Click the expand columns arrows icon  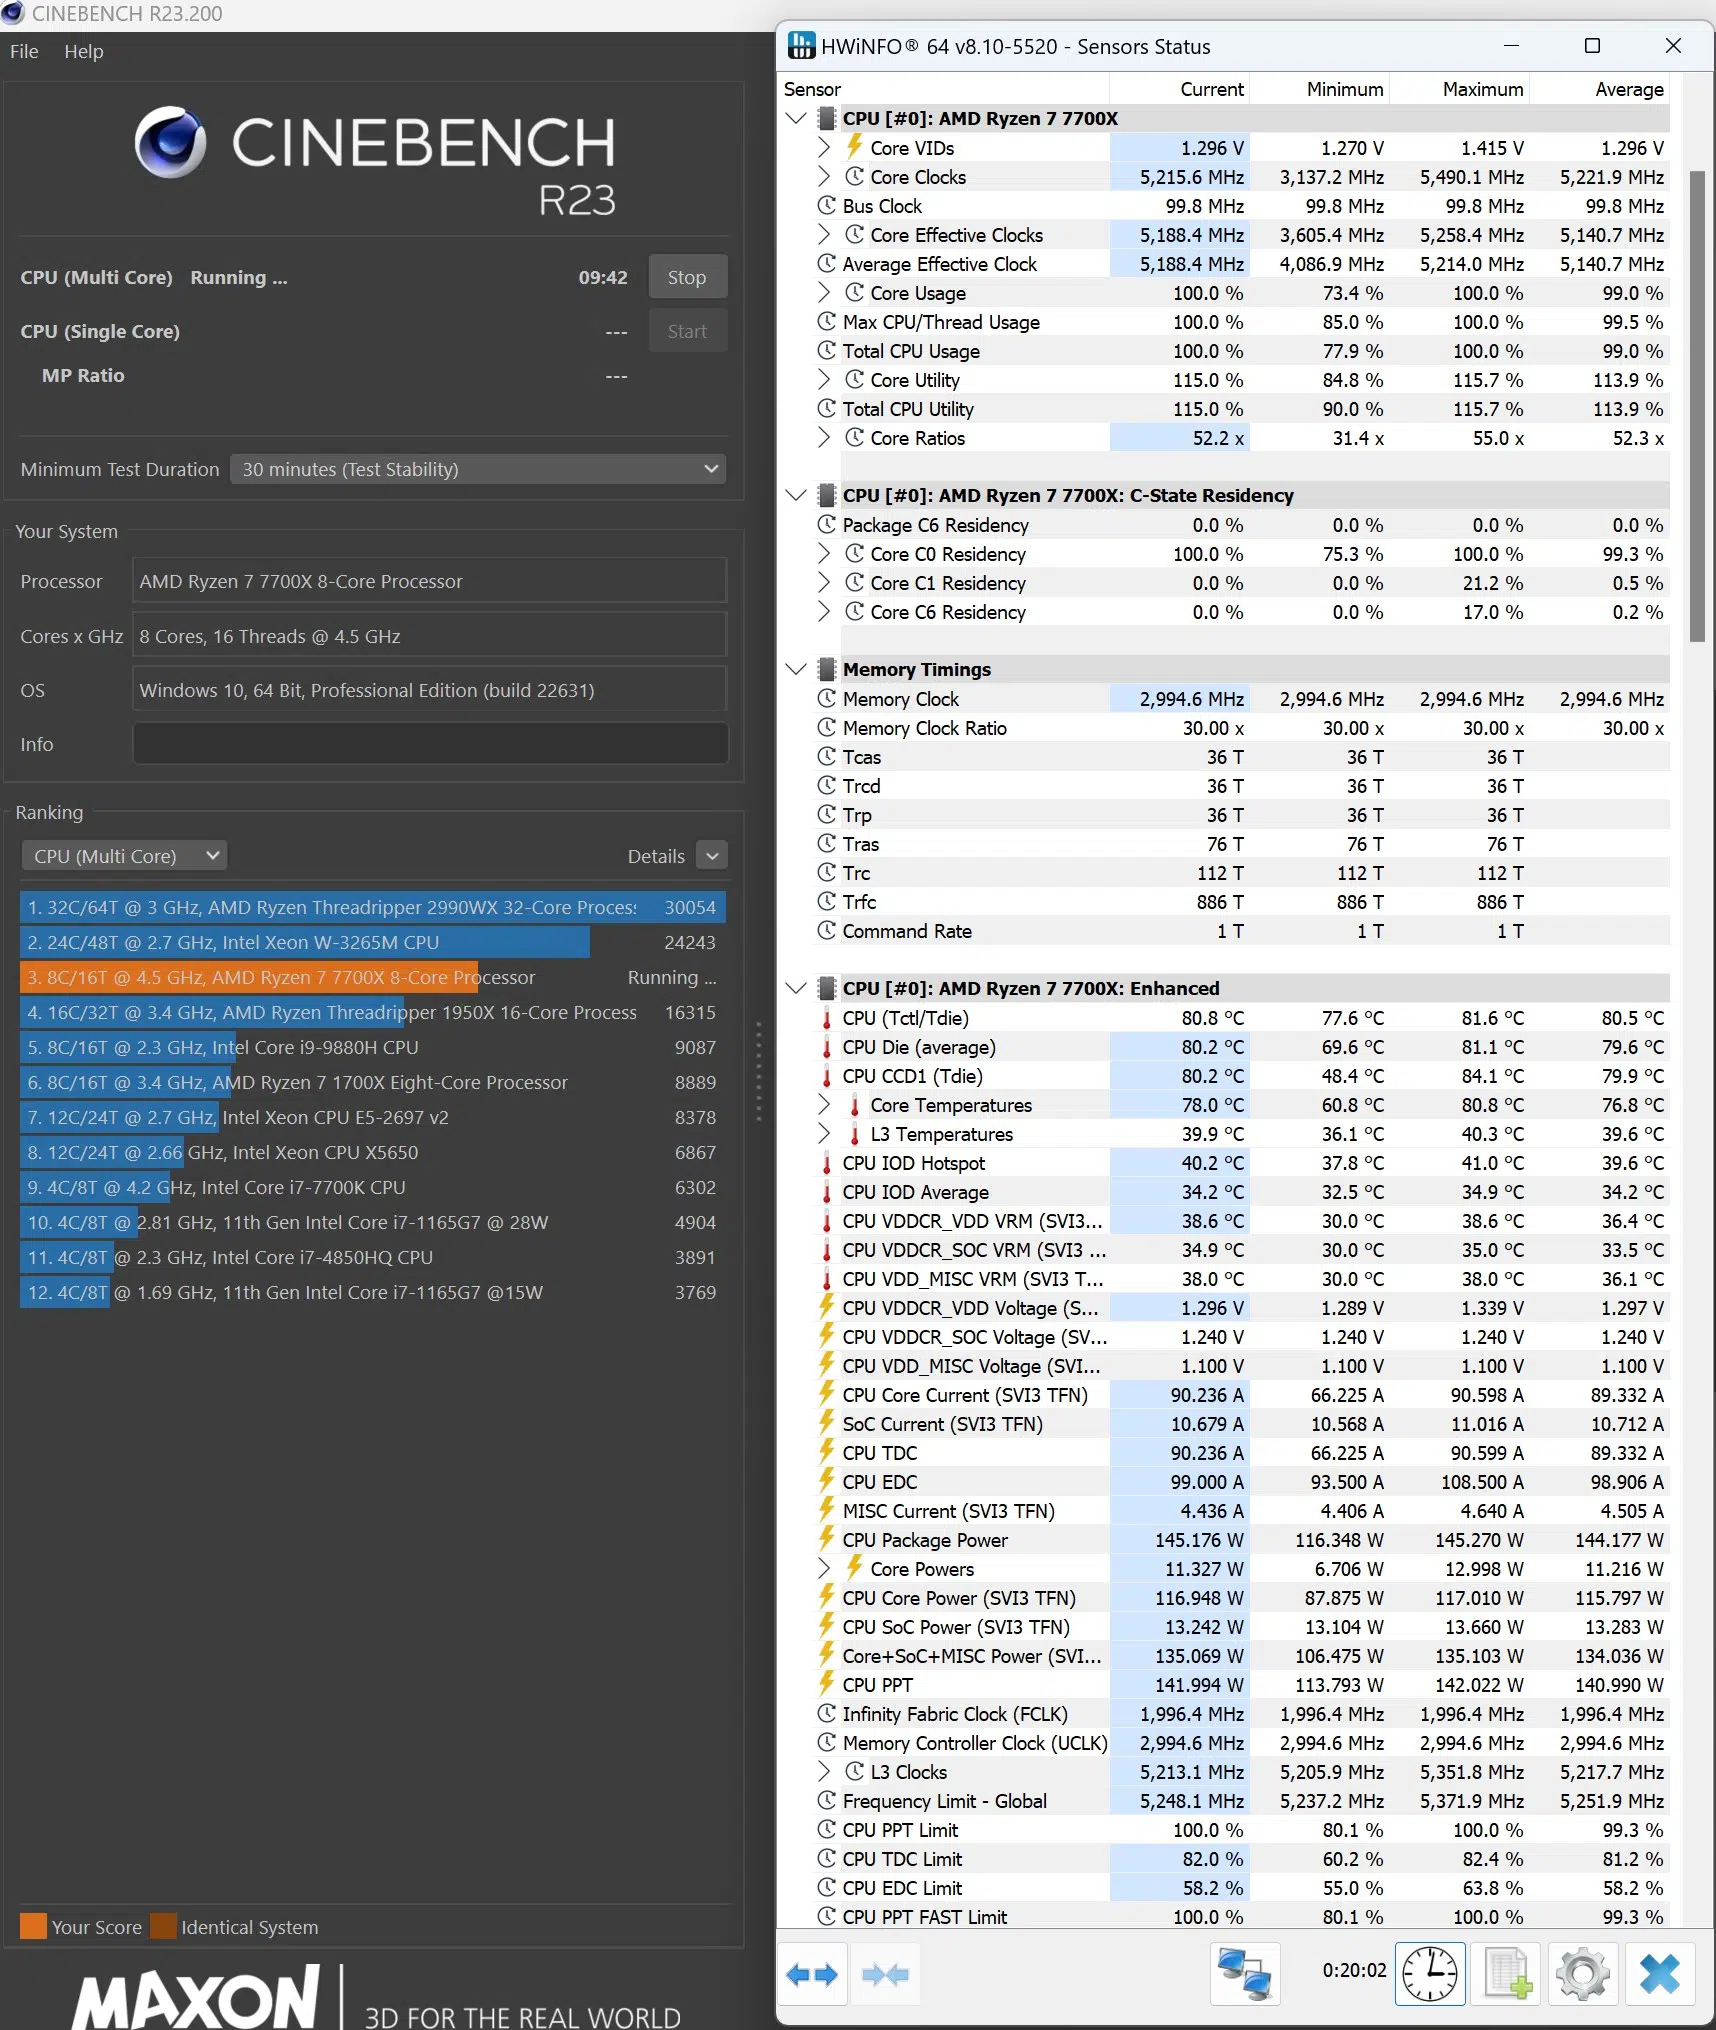click(812, 1974)
